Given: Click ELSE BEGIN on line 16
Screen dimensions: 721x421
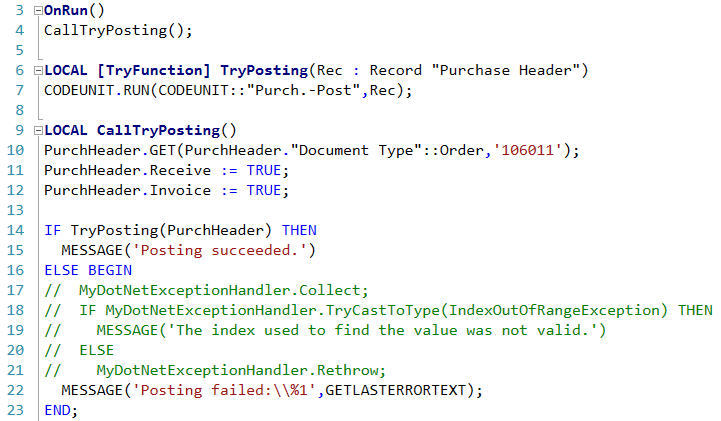Looking at the screenshot, I should point(88,270).
